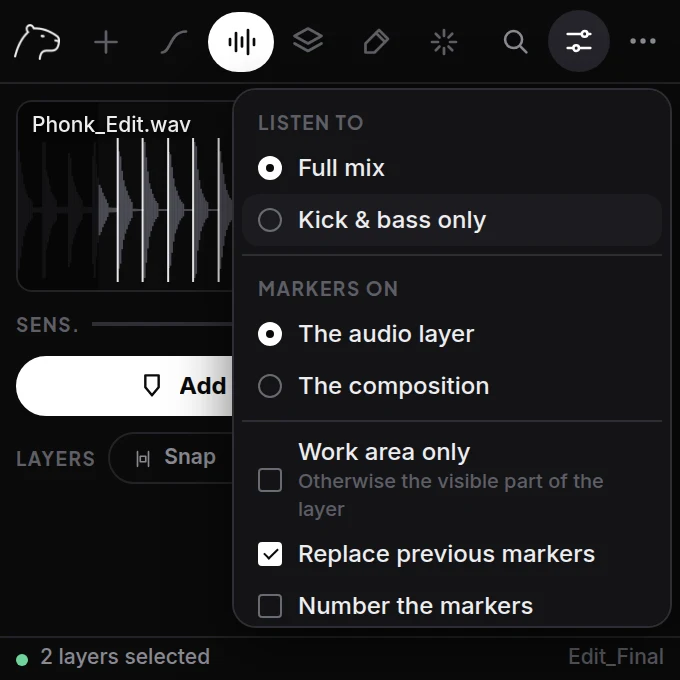Adjust the SENS. sensitivity slider
The width and height of the screenshot is (680, 680).
(163, 324)
